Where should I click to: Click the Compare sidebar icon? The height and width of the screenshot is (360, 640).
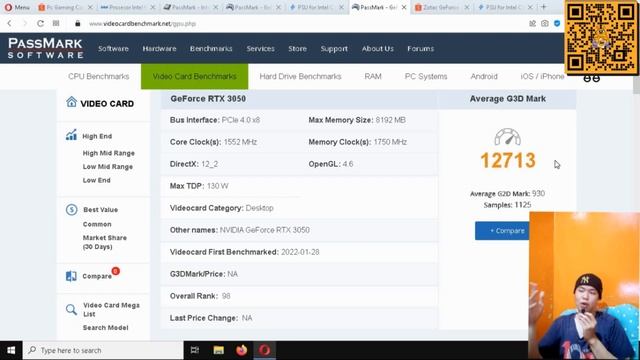[71, 276]
